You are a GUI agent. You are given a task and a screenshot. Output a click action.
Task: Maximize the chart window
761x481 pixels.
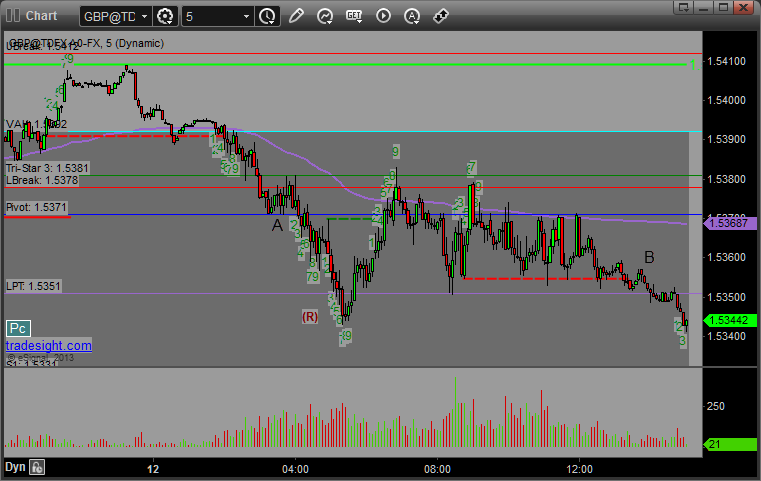pos(724,7)
